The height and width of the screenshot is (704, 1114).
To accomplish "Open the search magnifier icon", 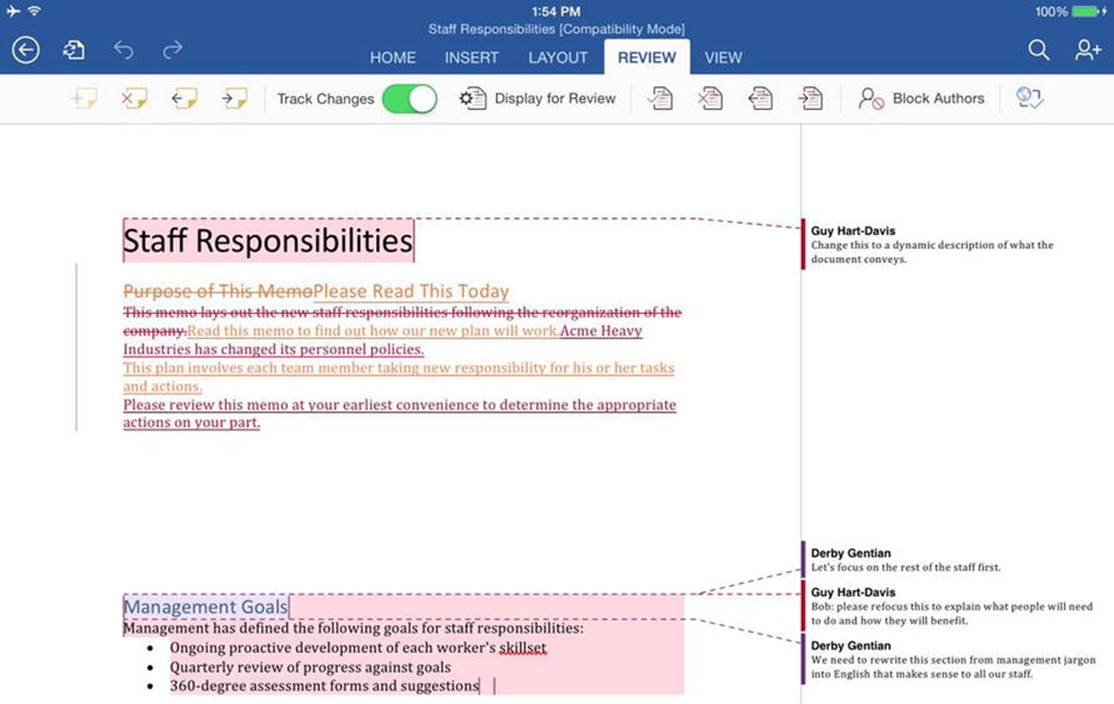I will (x=1039, y=50).
